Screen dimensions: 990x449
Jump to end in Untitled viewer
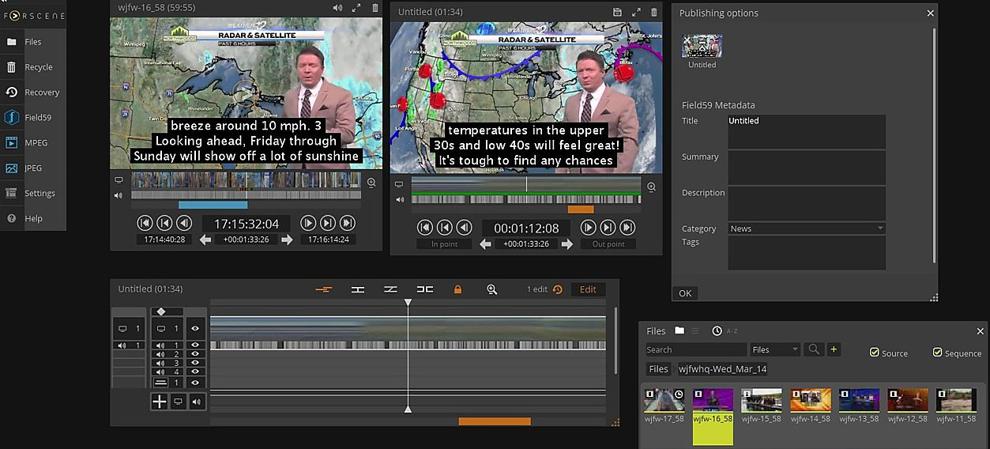coord(627,227)
